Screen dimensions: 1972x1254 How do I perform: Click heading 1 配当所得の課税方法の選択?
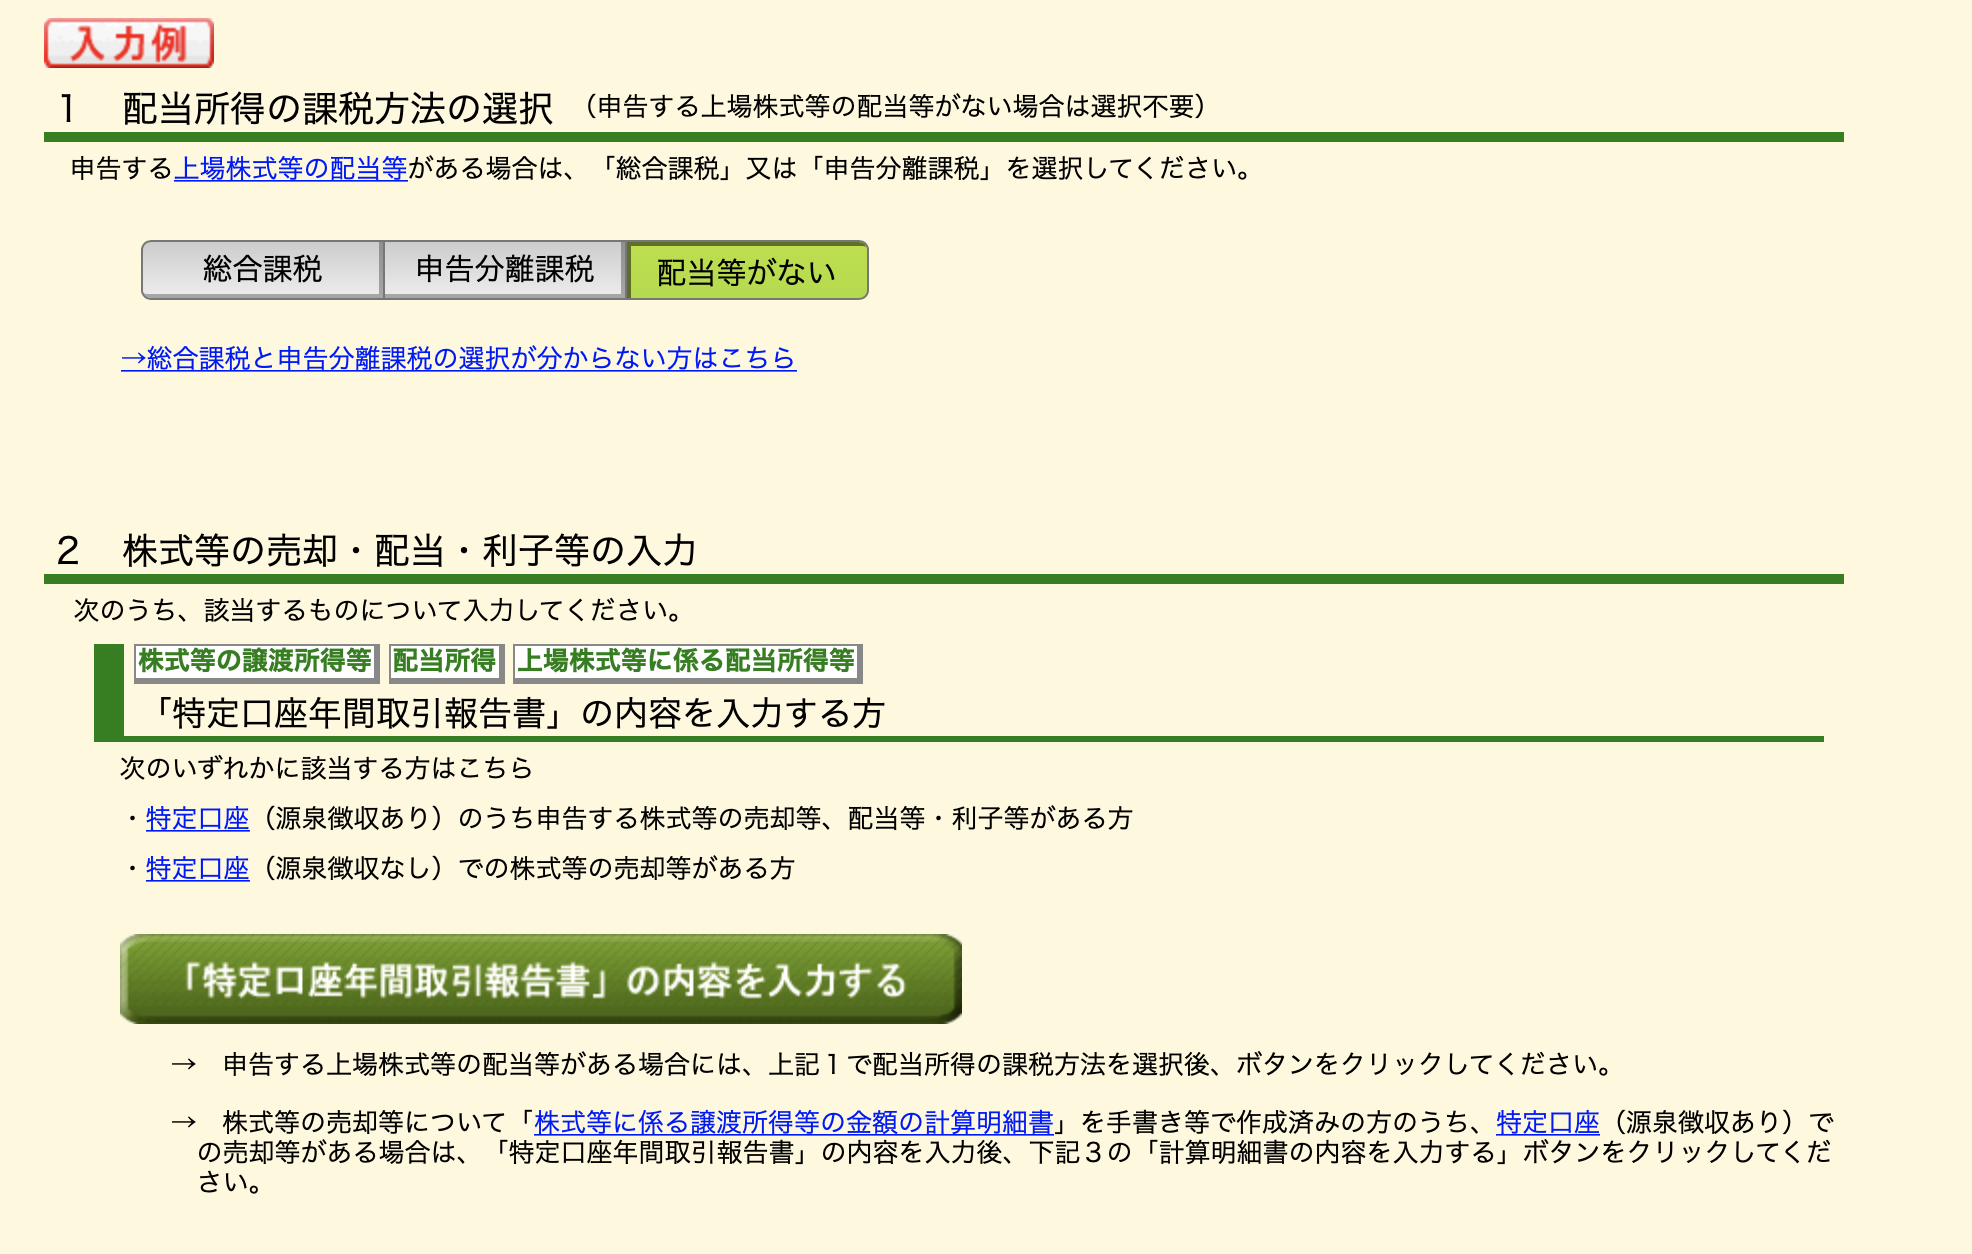[305, 108]
